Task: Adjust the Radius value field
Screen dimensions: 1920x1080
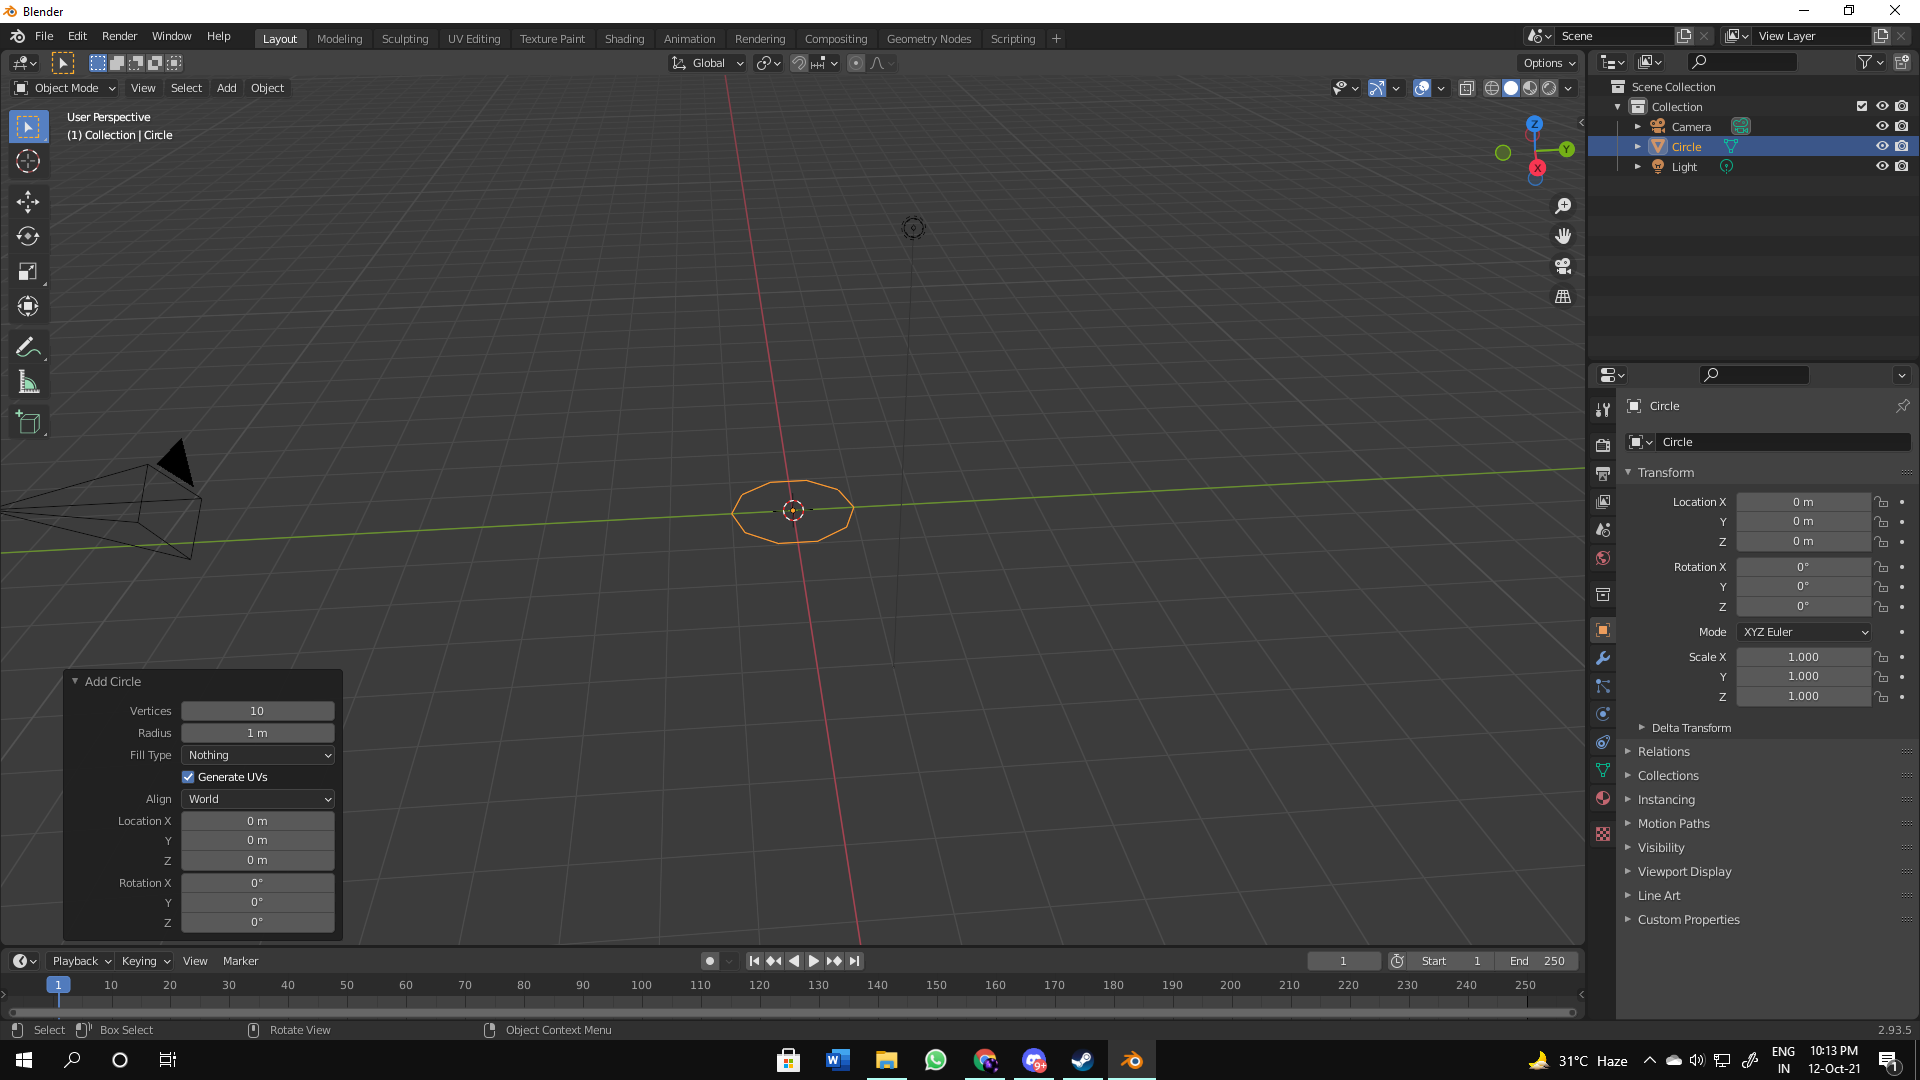Action: [258, 733]
